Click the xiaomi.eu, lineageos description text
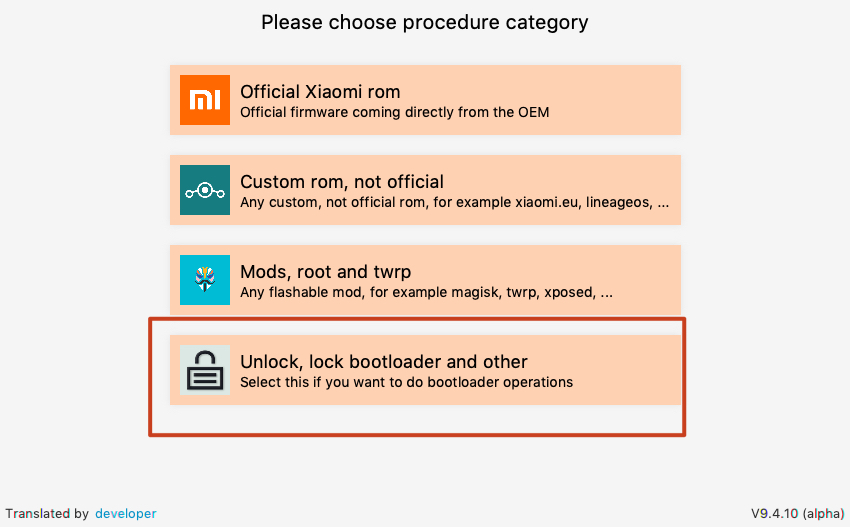850x527 pixels. pyautogui.click(x=455, y=202)
